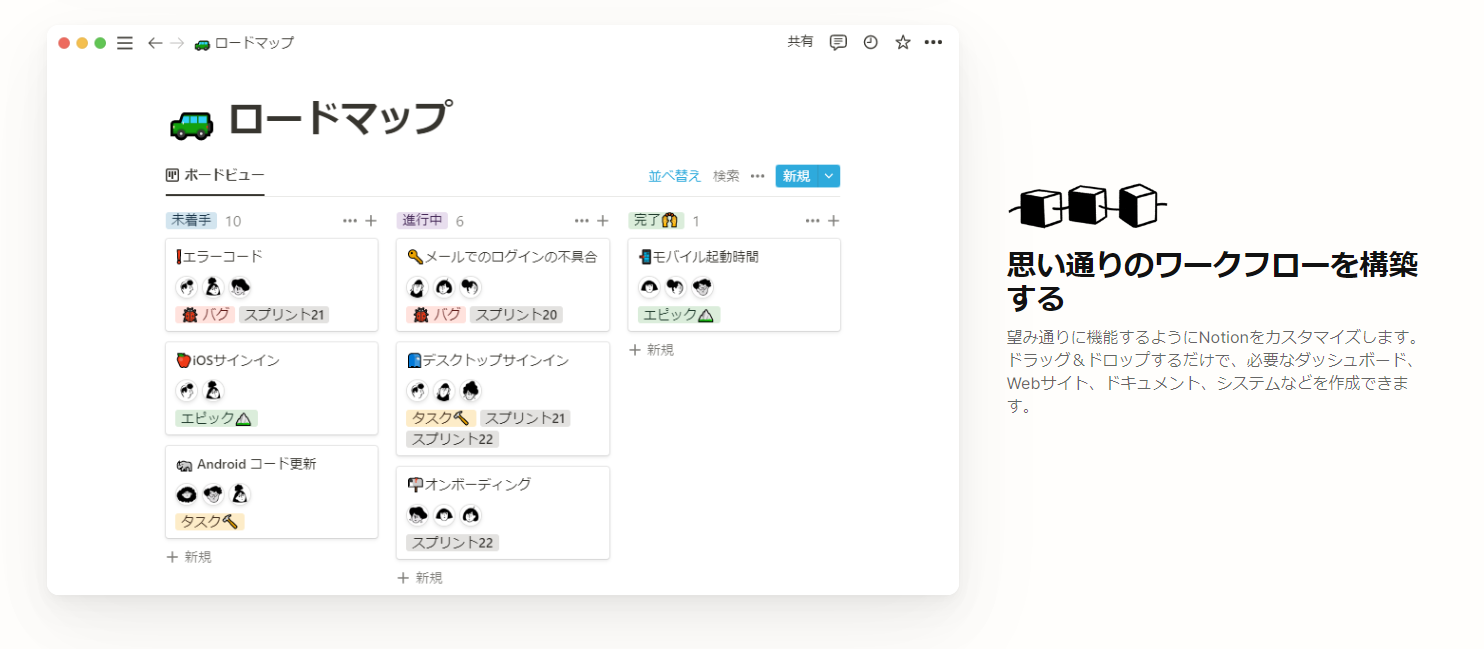The width and height of the screenshot is (1484, 649).
Task: Click バグ tag on メールでのログインの不具合 card
Action: (437, 315)
